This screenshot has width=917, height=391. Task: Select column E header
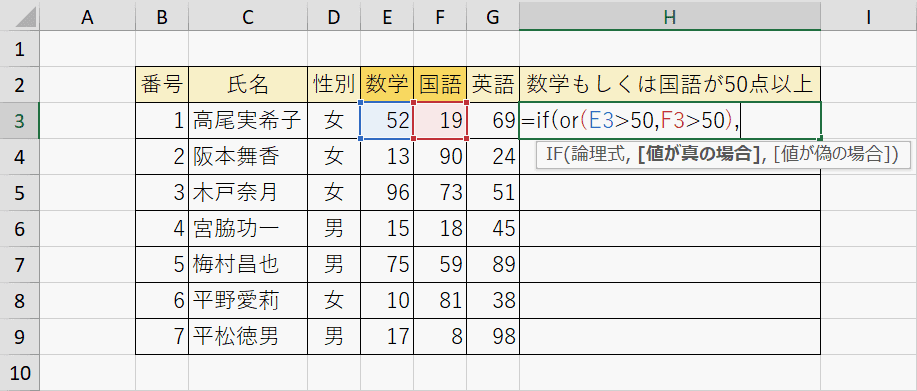point(387,18)
